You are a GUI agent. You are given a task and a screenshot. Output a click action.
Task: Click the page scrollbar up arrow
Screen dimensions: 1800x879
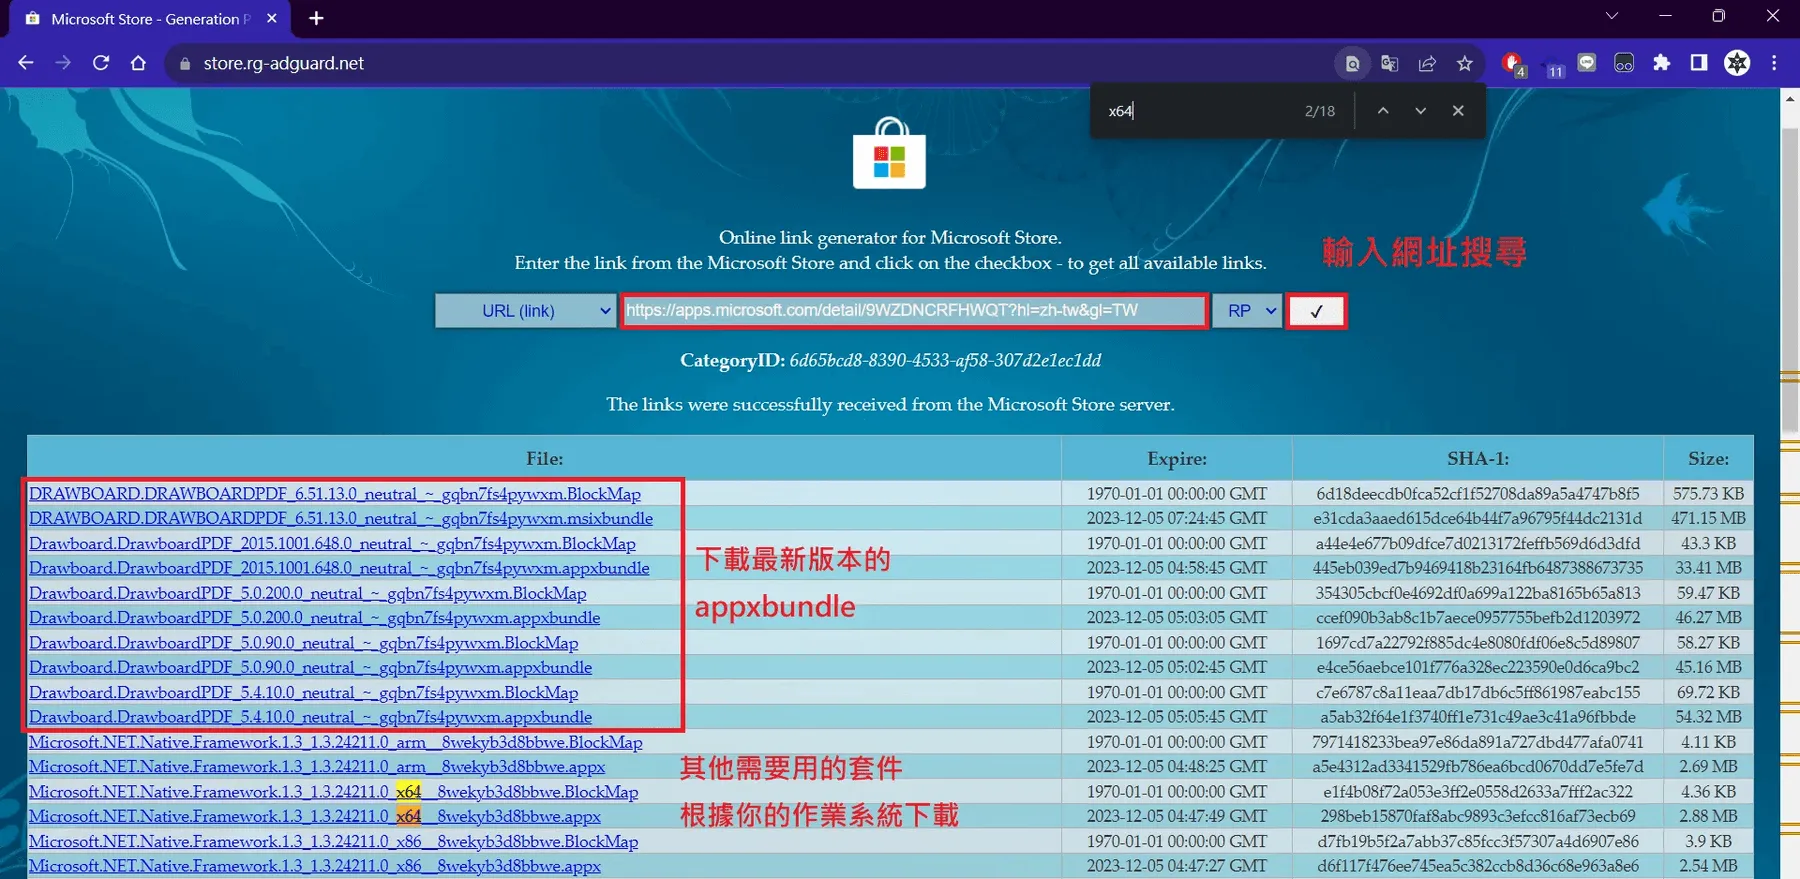click(x=1790, y=99)
